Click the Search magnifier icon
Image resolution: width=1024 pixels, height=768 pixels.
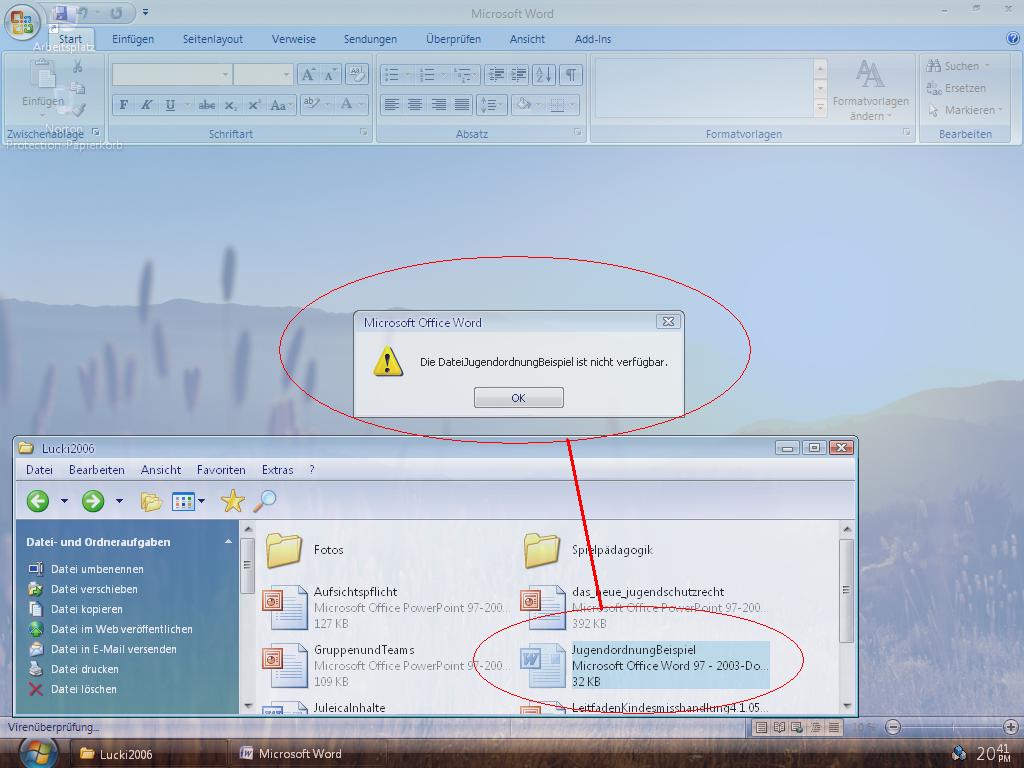pyautogui.click(x=264, y=501)
